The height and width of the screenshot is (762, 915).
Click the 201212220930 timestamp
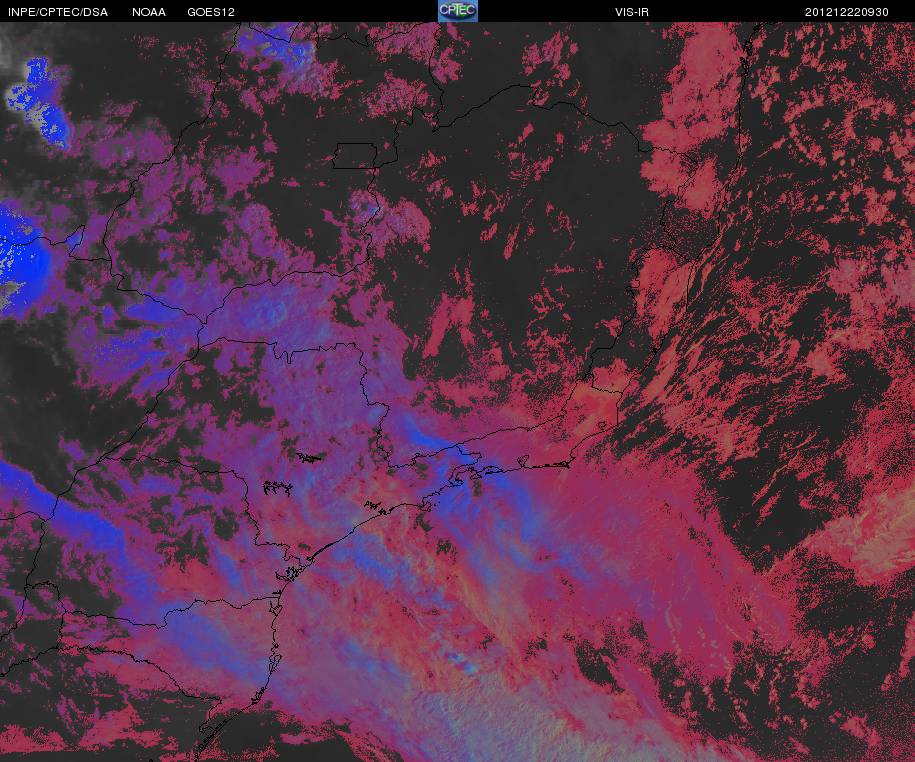point(847,12)
